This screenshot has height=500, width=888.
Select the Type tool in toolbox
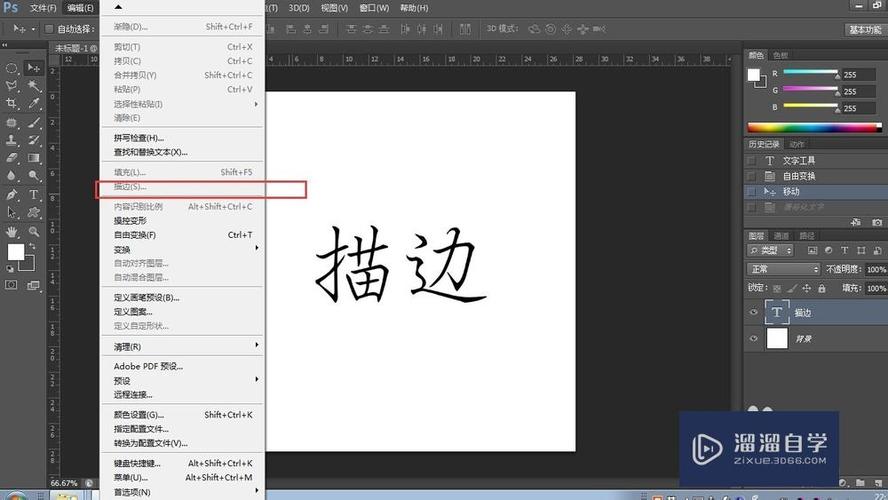[34, 195]
